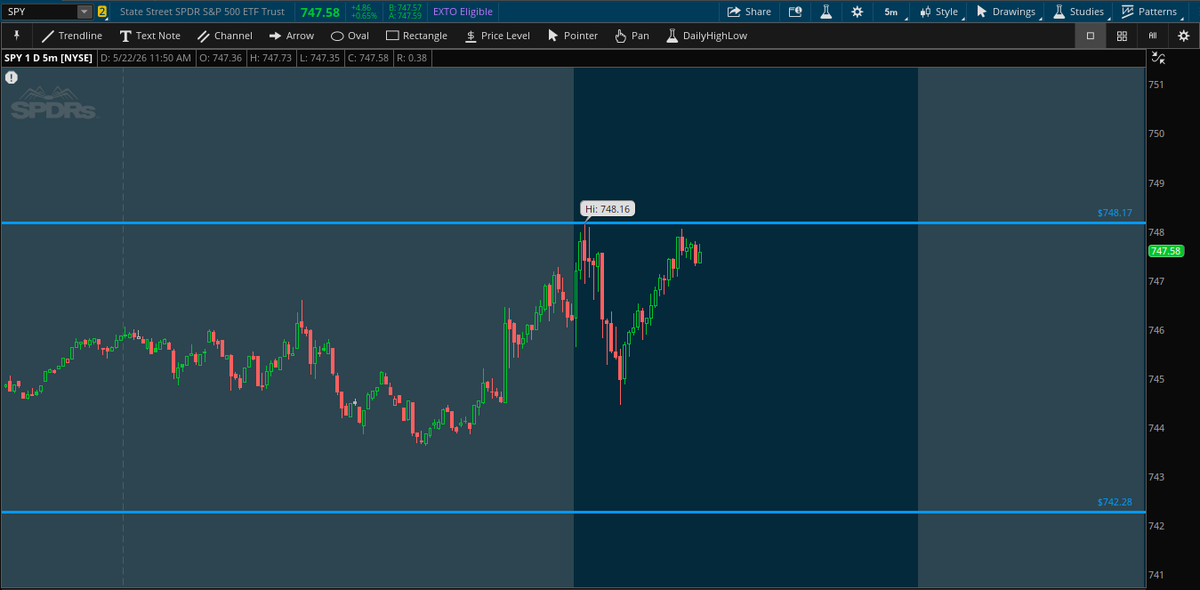Open the Patterns menu

pyautogui.click(x=1150, y=12)
